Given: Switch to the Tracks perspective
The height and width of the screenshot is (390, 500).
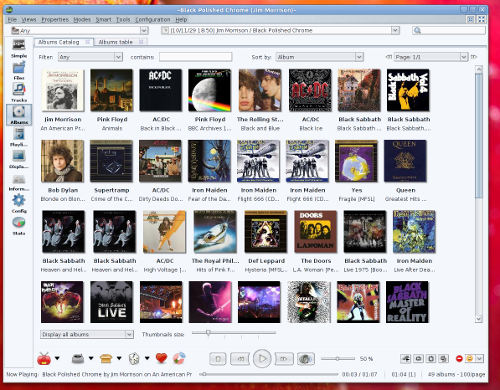Looking at the screenshot, I should coord(19,93).
